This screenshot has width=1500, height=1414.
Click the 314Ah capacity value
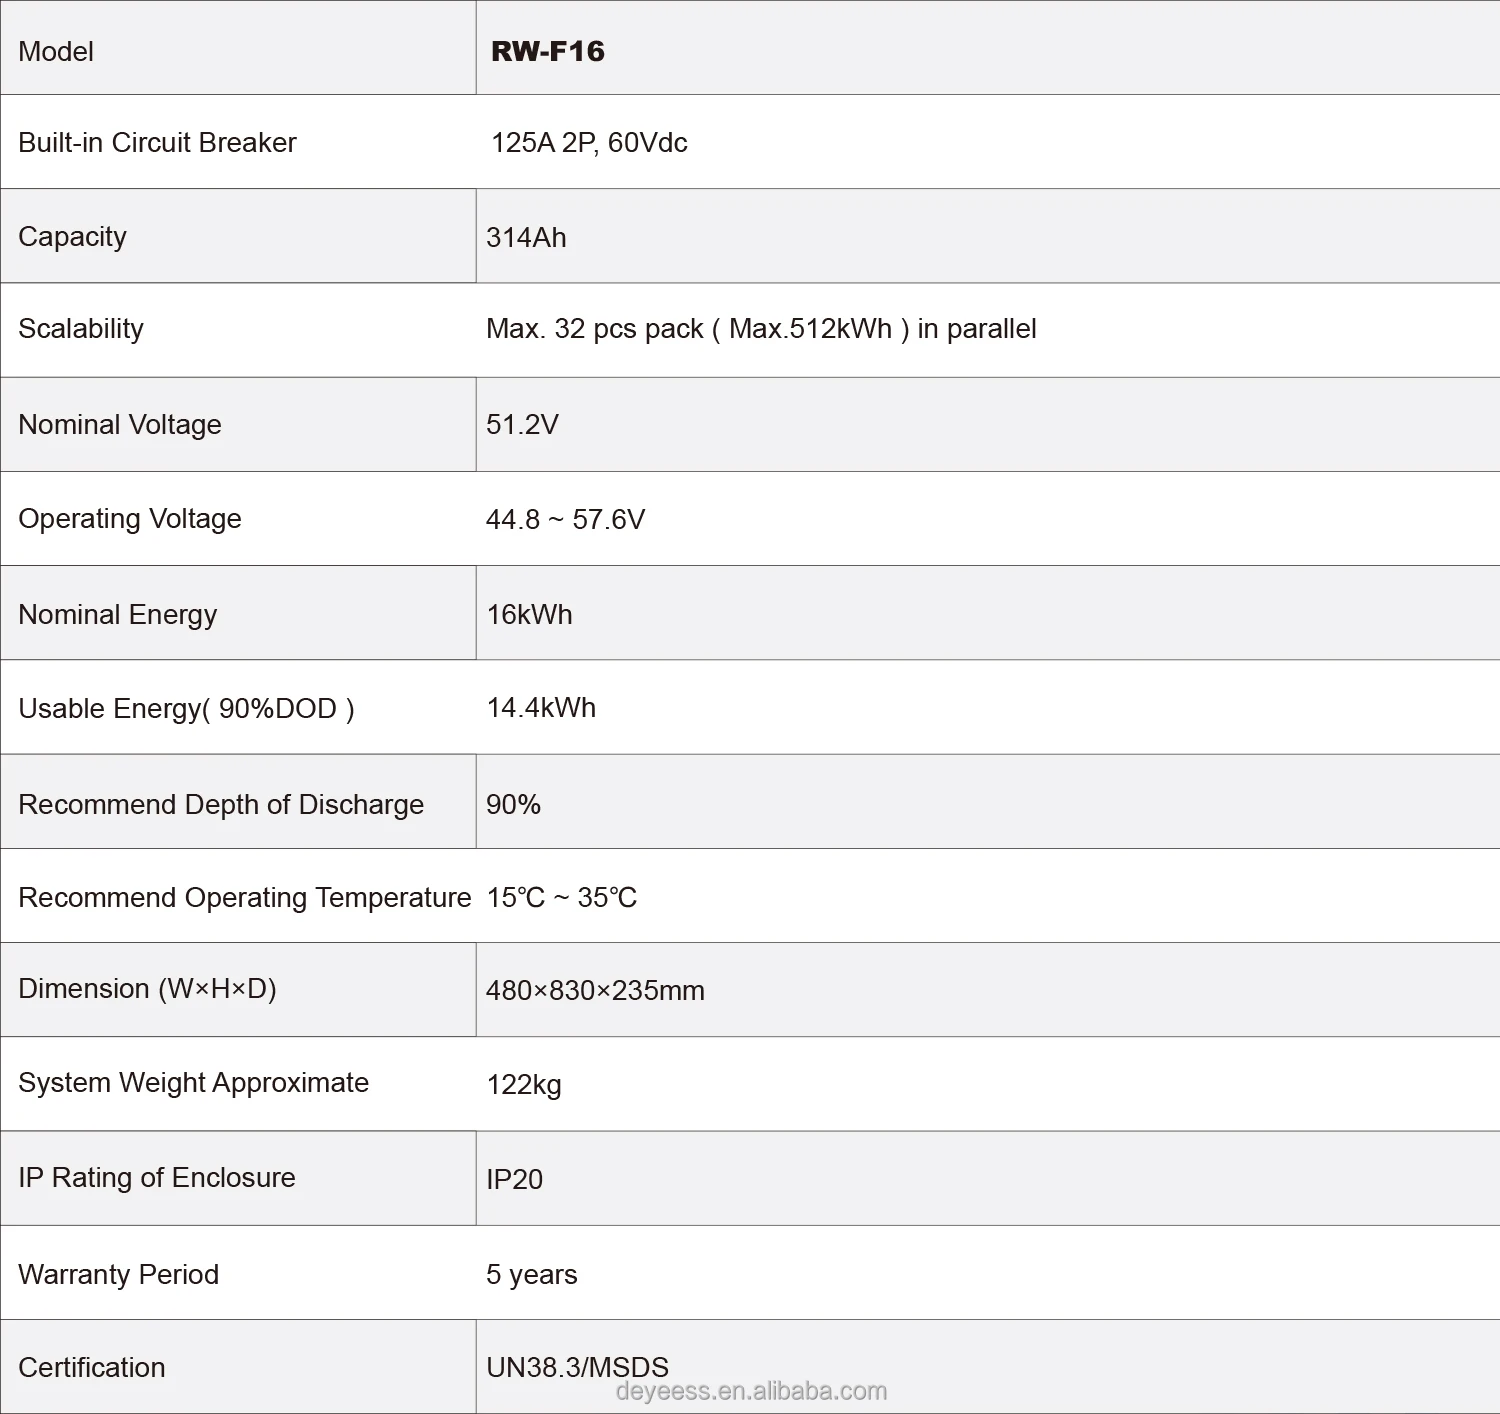pos(526,237)
